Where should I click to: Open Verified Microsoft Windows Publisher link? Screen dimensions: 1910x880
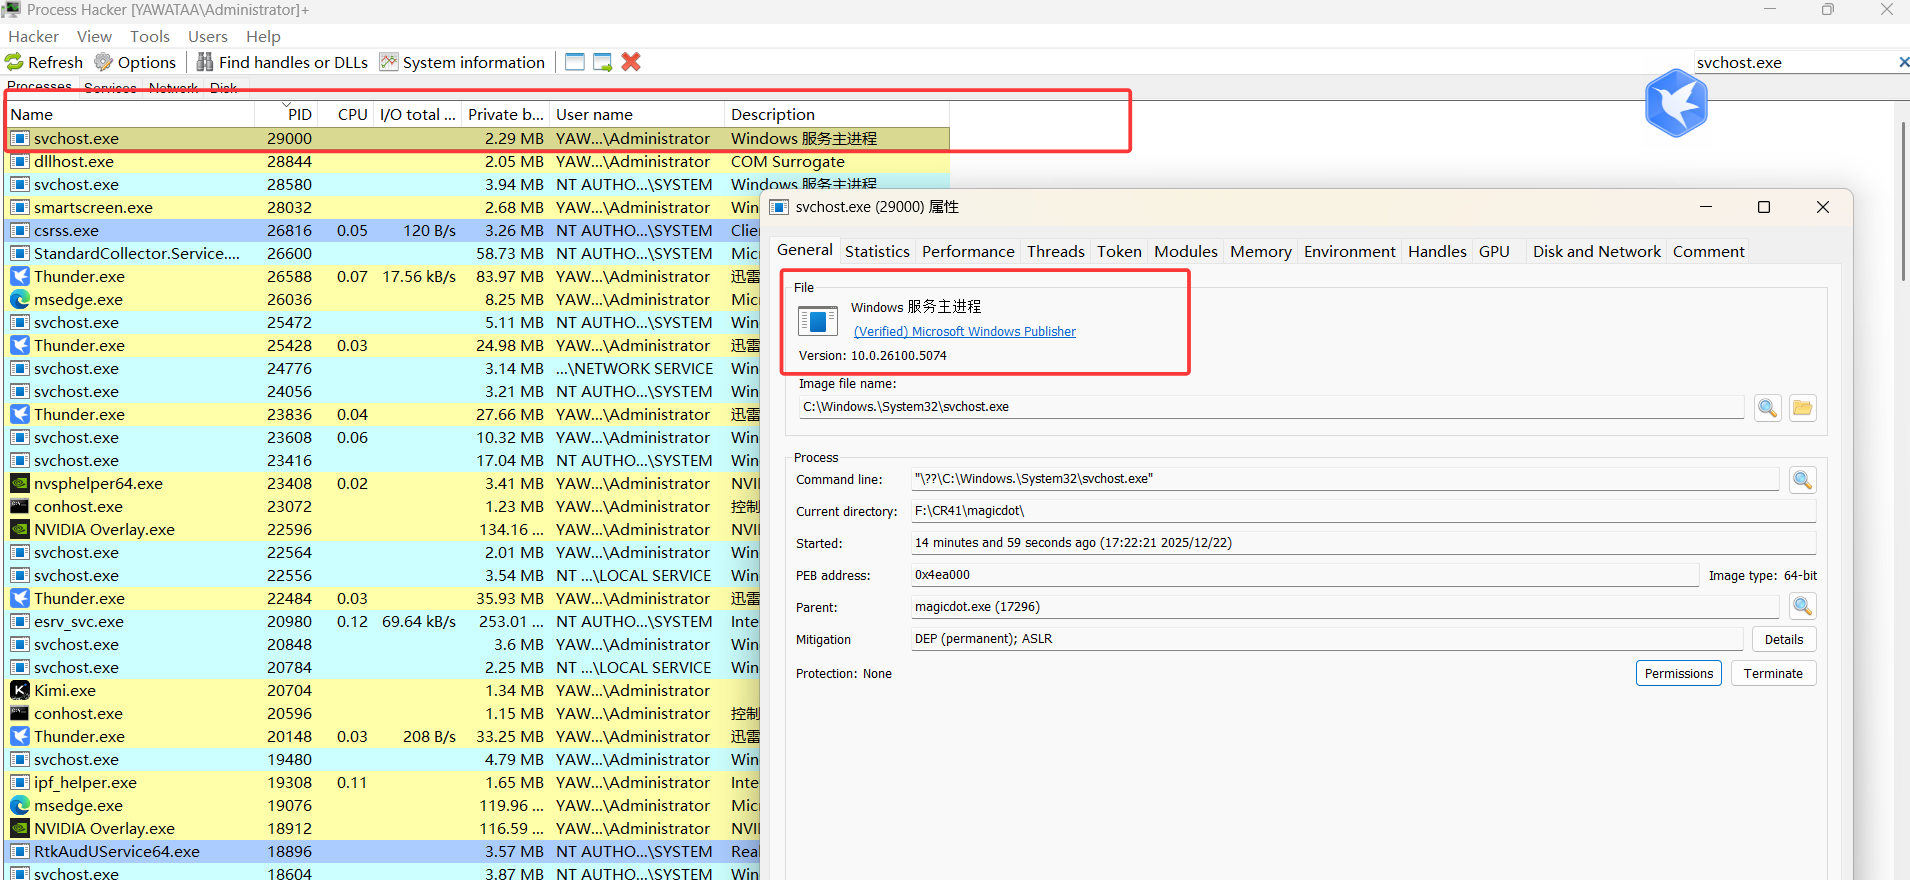tap(965, 331)
